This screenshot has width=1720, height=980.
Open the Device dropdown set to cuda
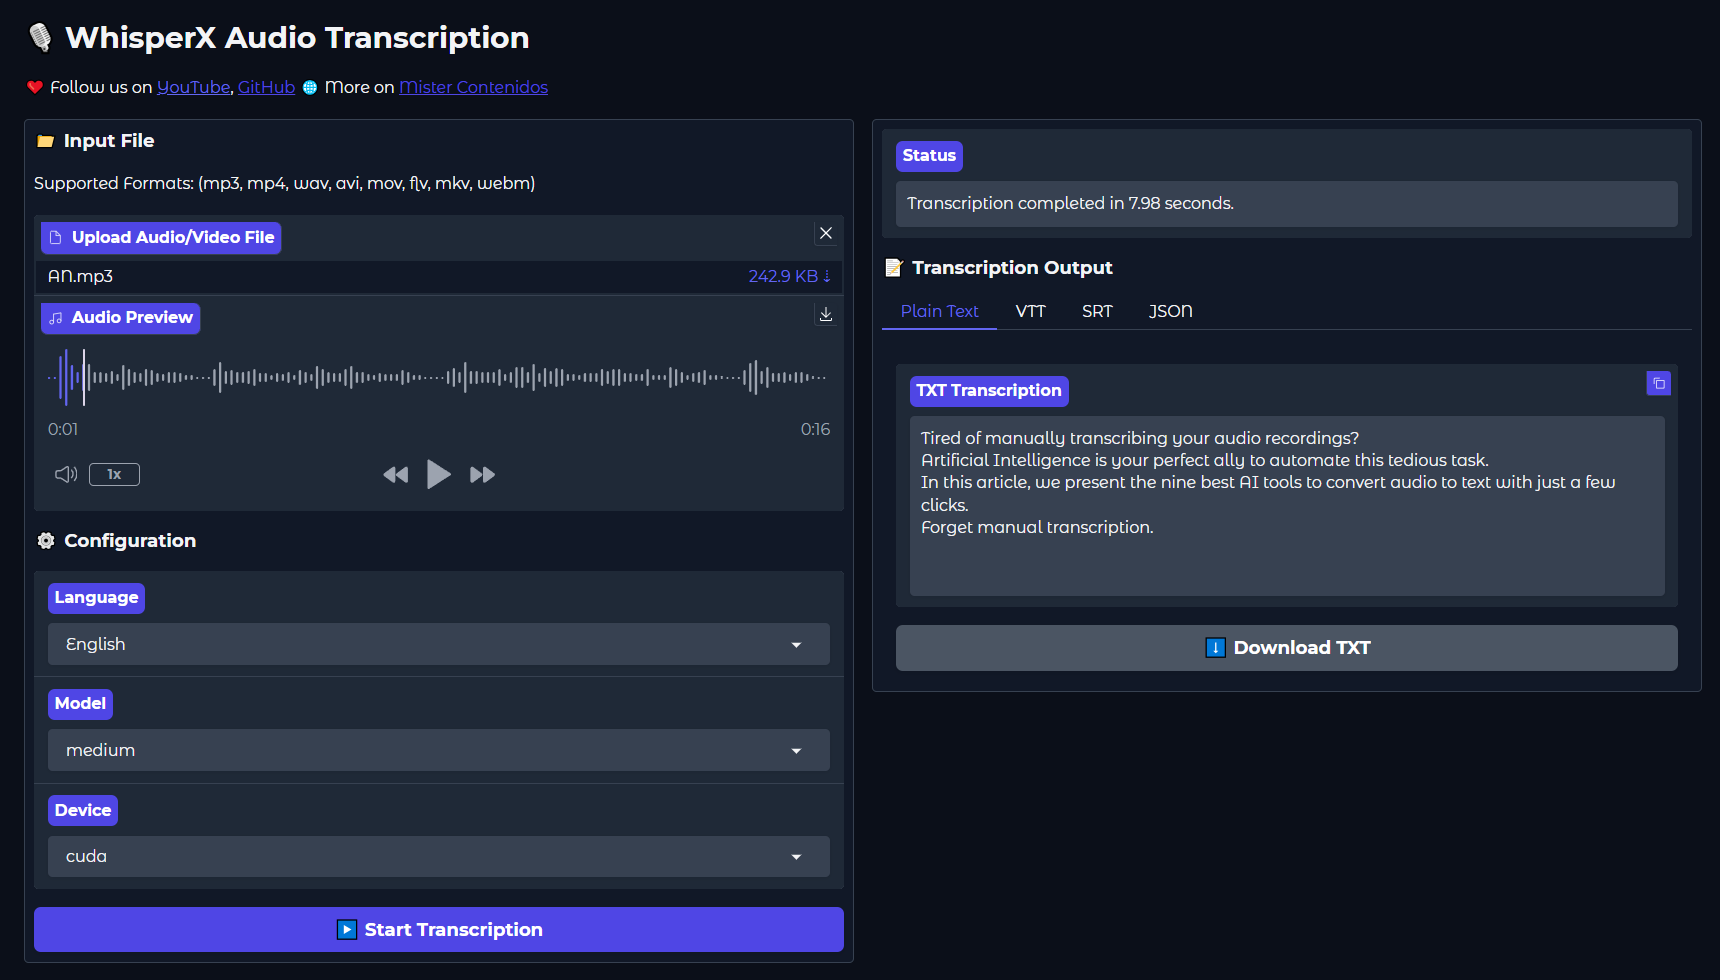(x=439, y=856)
